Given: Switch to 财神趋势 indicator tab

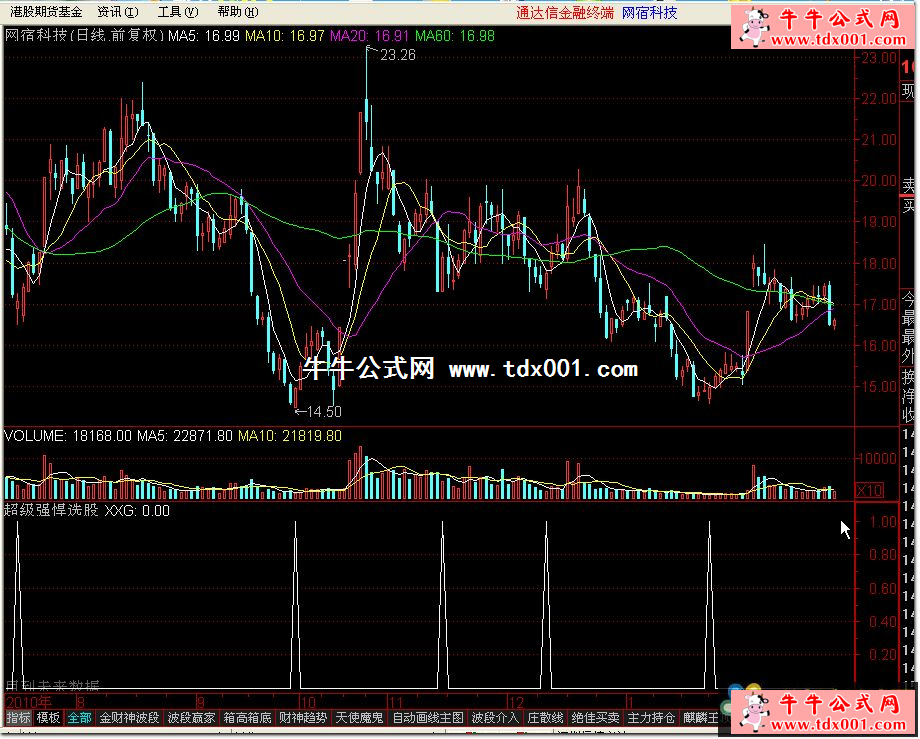Looking at the screenshot, I should (303, 718).
